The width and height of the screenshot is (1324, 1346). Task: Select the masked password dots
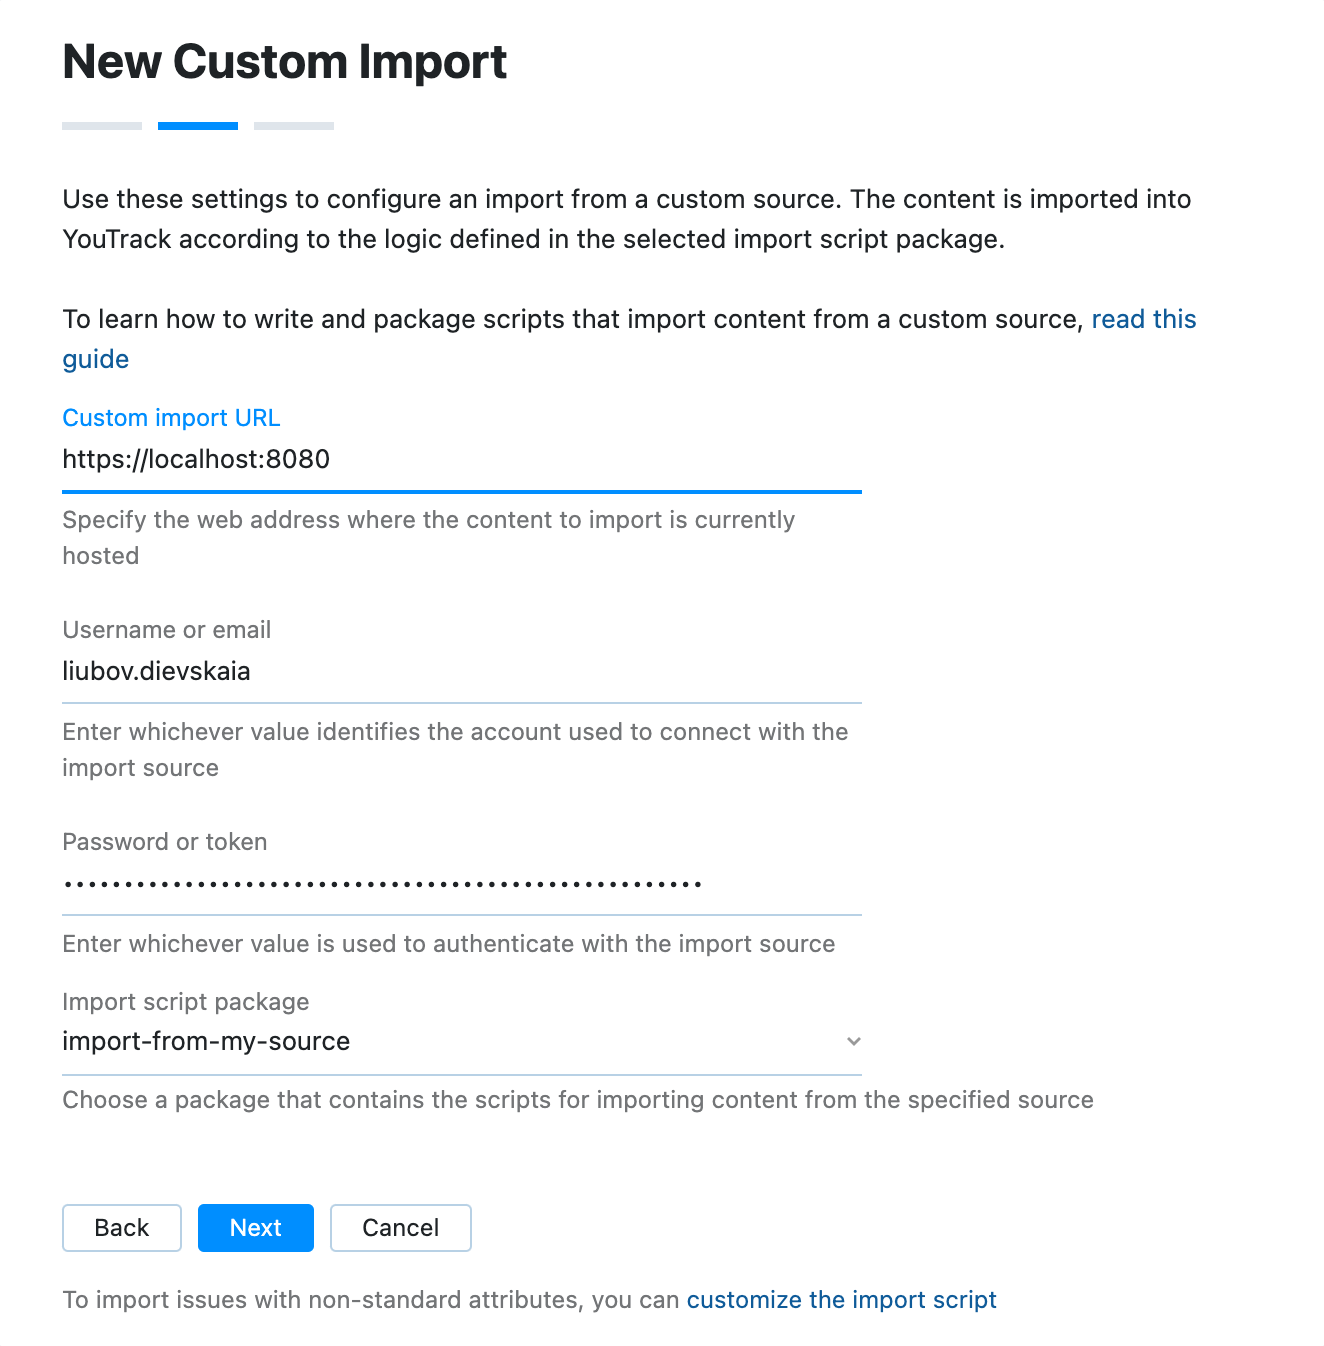click(383, 883)
